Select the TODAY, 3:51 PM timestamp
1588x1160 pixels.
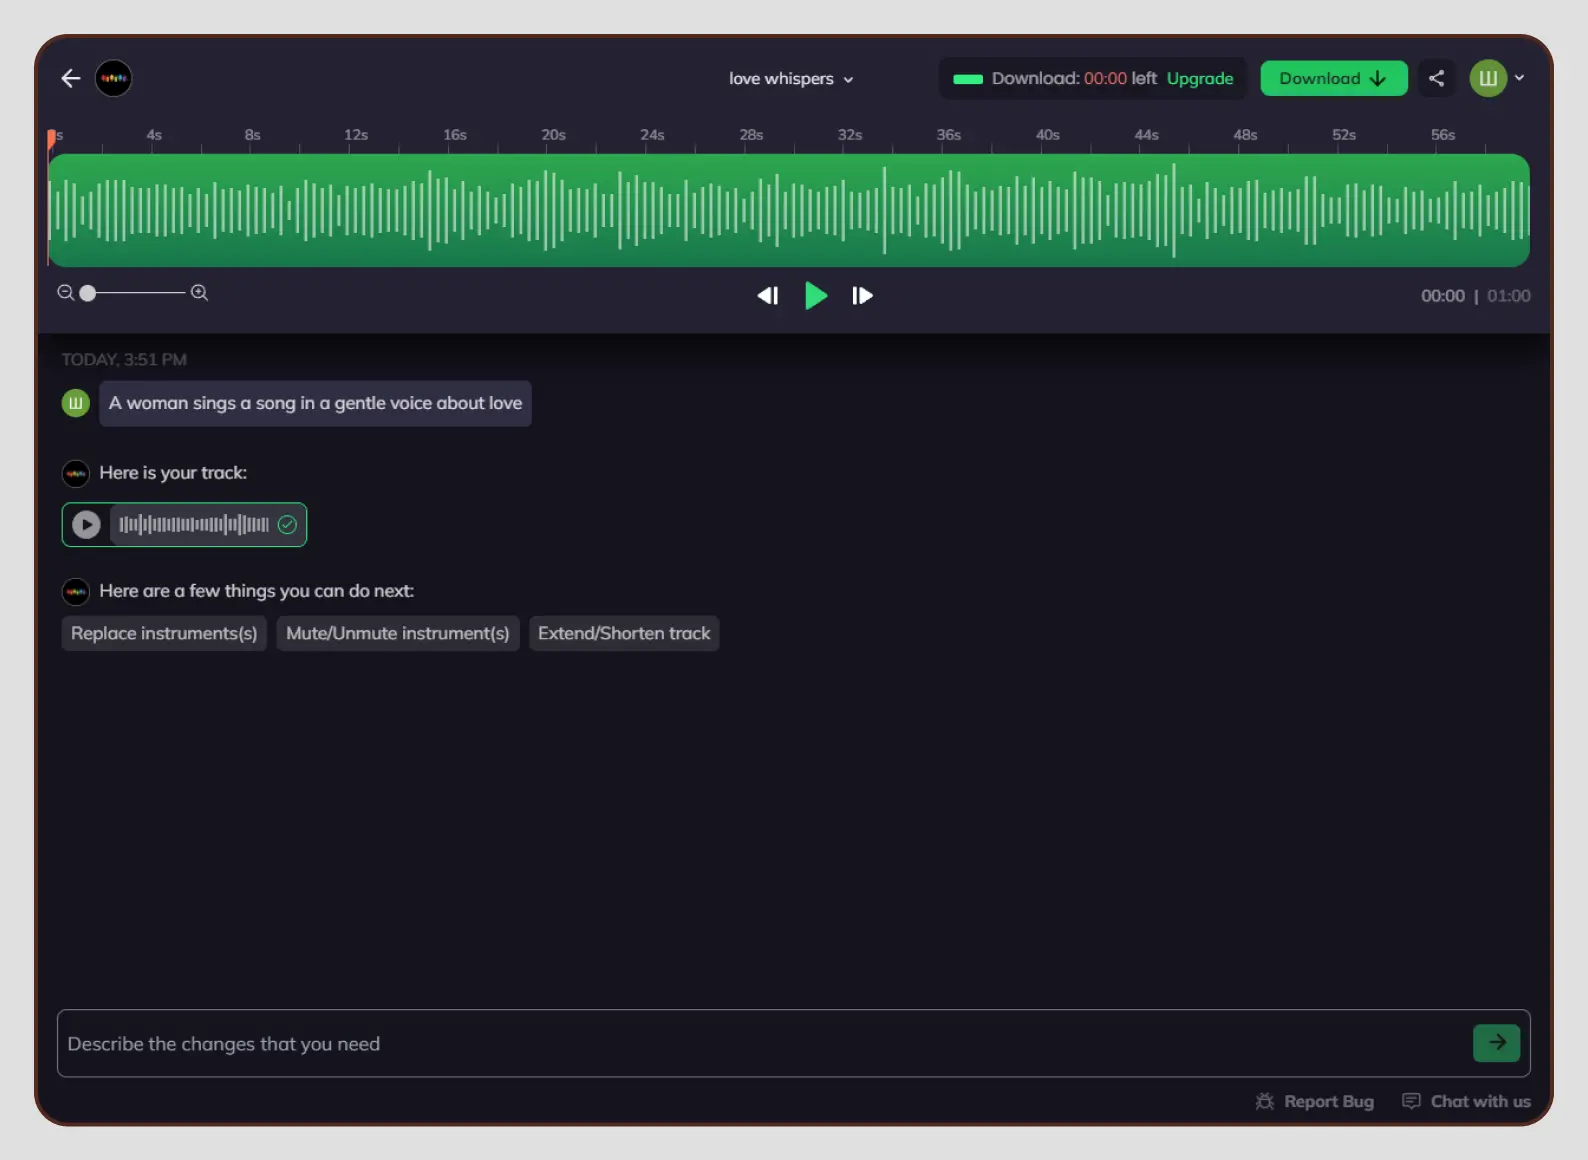tap(124, 359)
